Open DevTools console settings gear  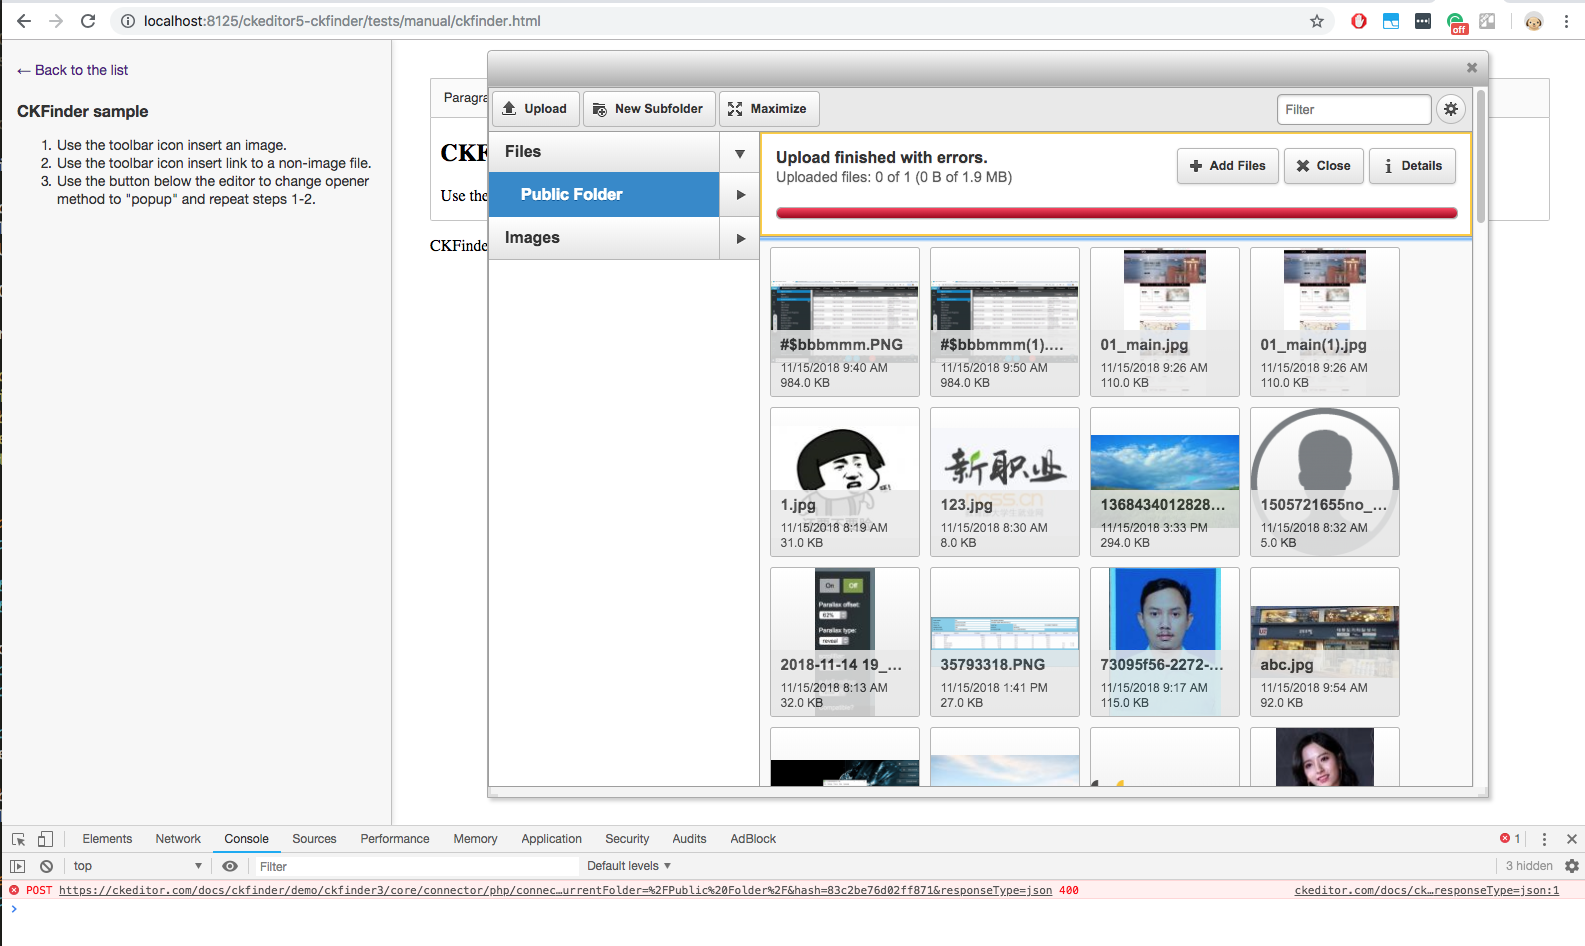[1572, 866]
